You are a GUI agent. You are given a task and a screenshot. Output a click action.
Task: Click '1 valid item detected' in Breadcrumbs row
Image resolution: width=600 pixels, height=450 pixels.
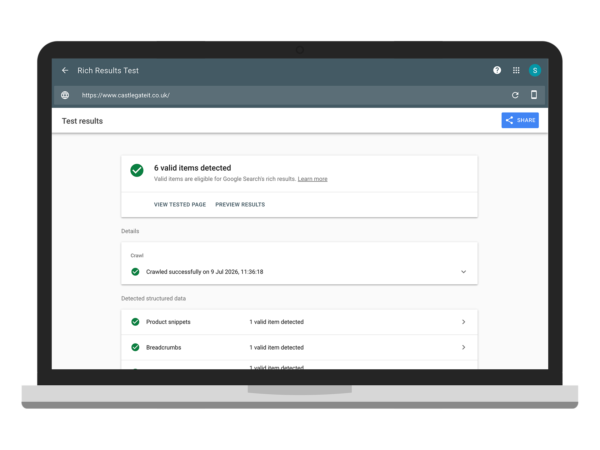(x=277, y=347)
